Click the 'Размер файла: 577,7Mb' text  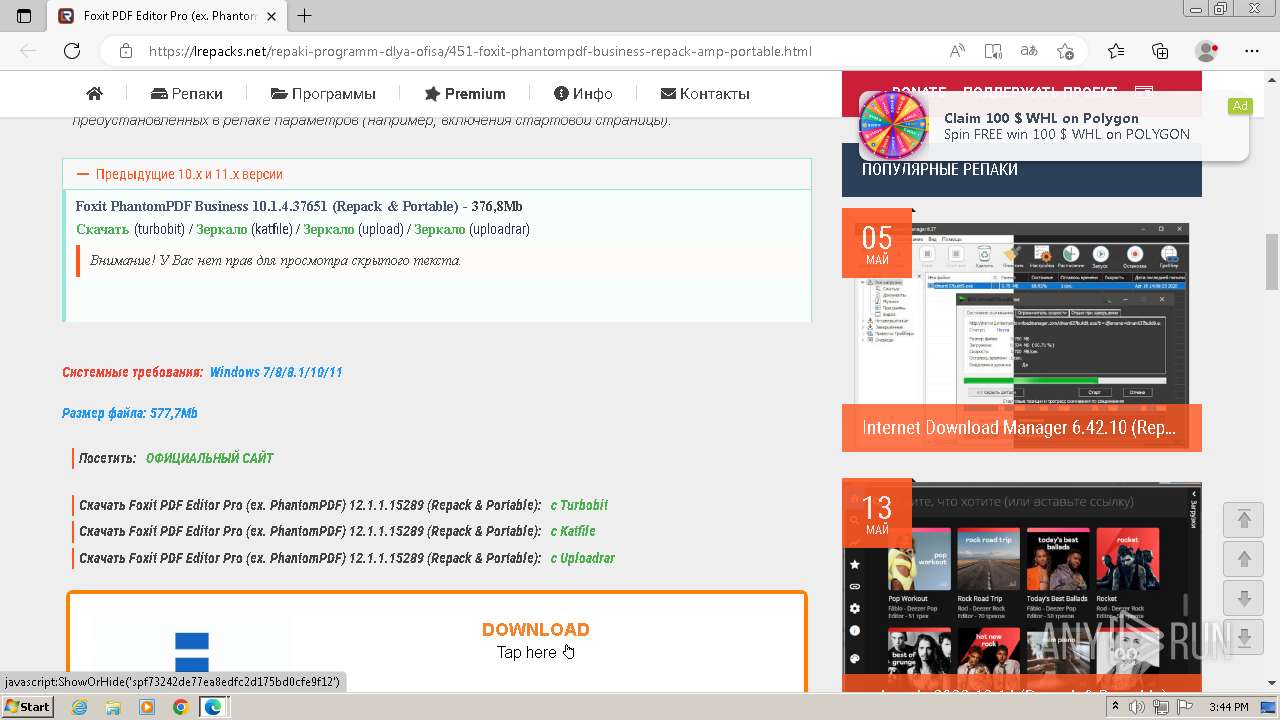coord(130,413)
